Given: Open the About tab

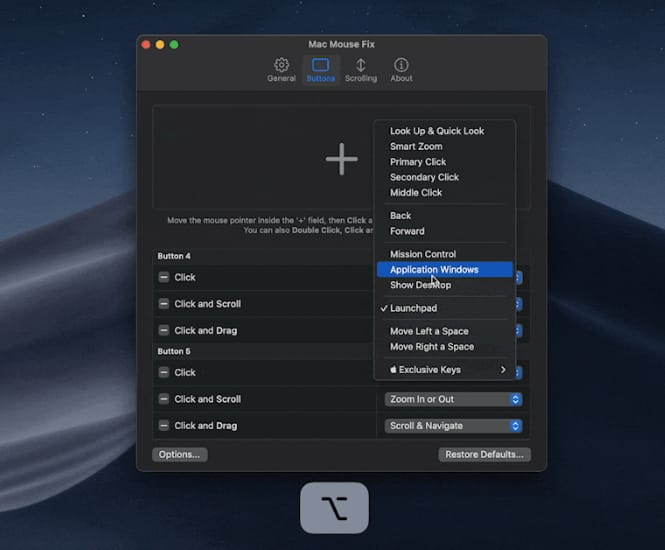Looking at the screenshot, I should click(401, 70).
